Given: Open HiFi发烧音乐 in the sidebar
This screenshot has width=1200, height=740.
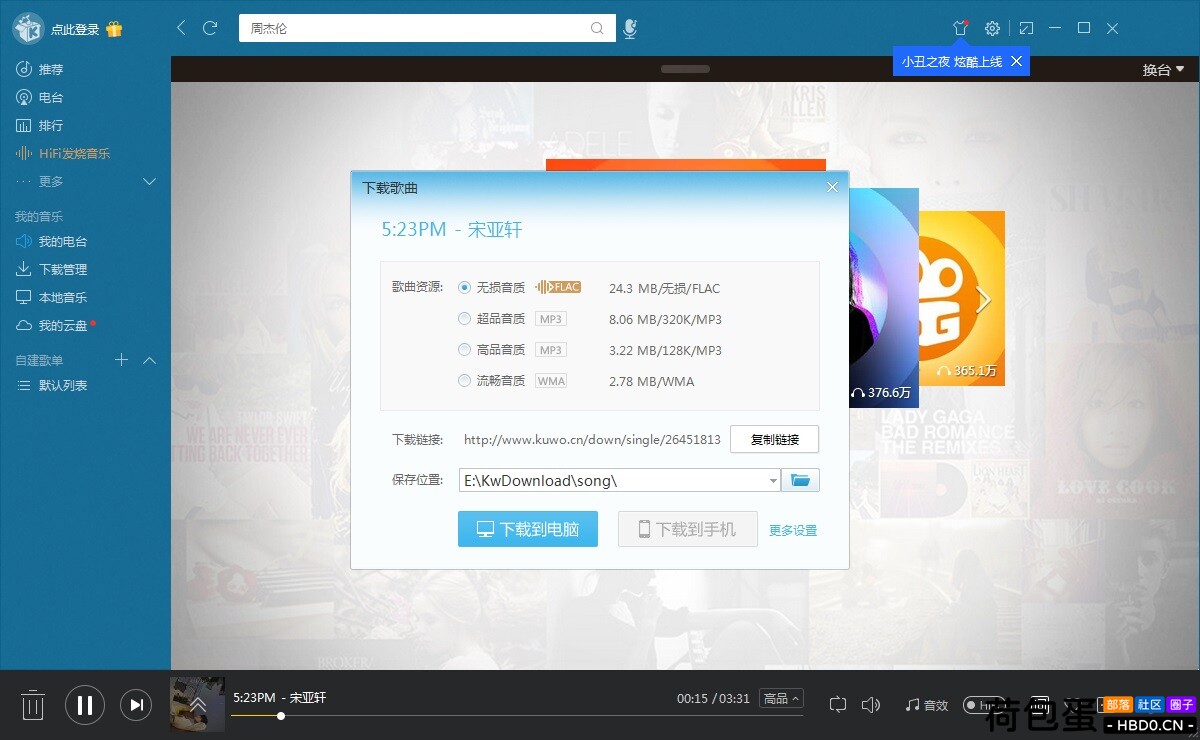Looking at the screenshot, I should pyautogui.click(x=74, y=153).
